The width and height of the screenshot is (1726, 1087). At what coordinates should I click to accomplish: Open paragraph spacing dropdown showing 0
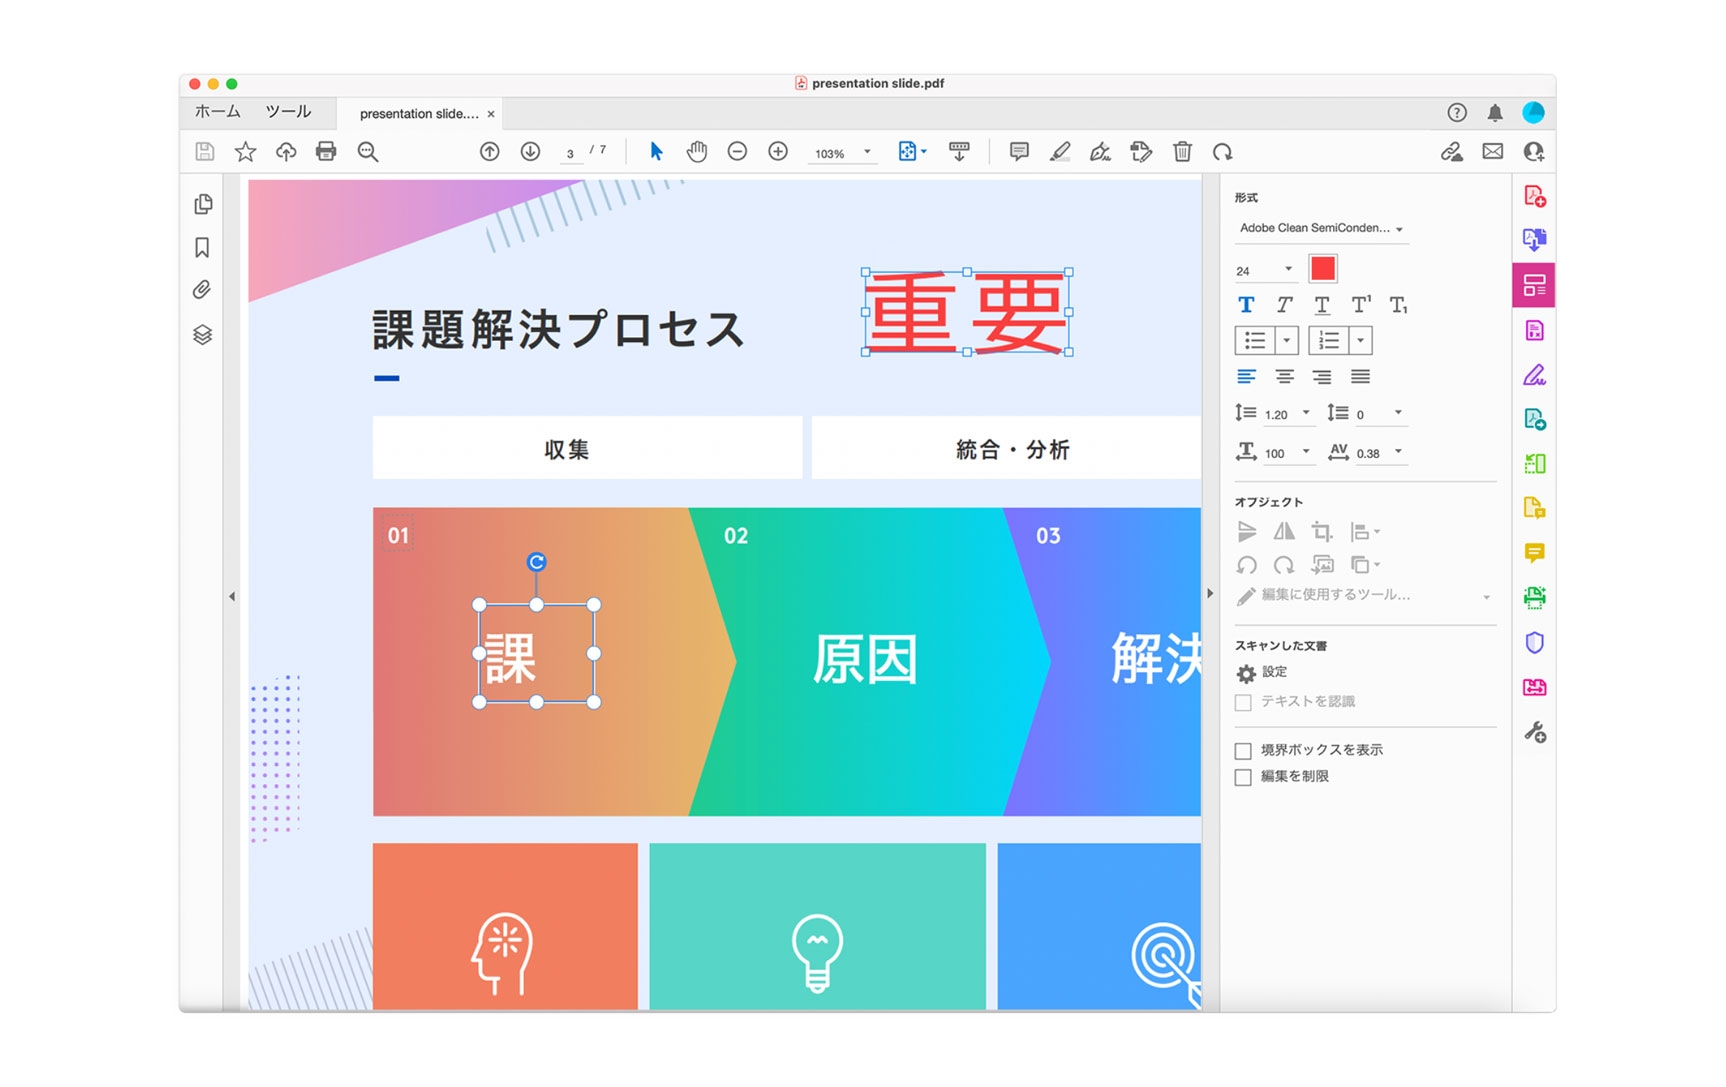point(1398,413)
